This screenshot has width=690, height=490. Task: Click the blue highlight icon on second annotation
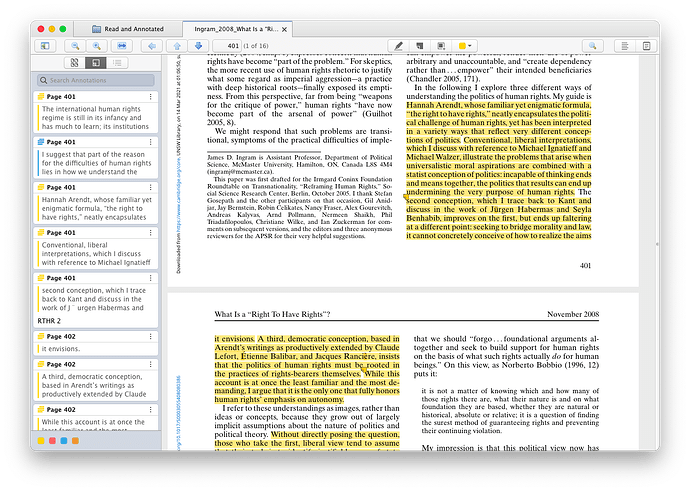coord(41,142)
